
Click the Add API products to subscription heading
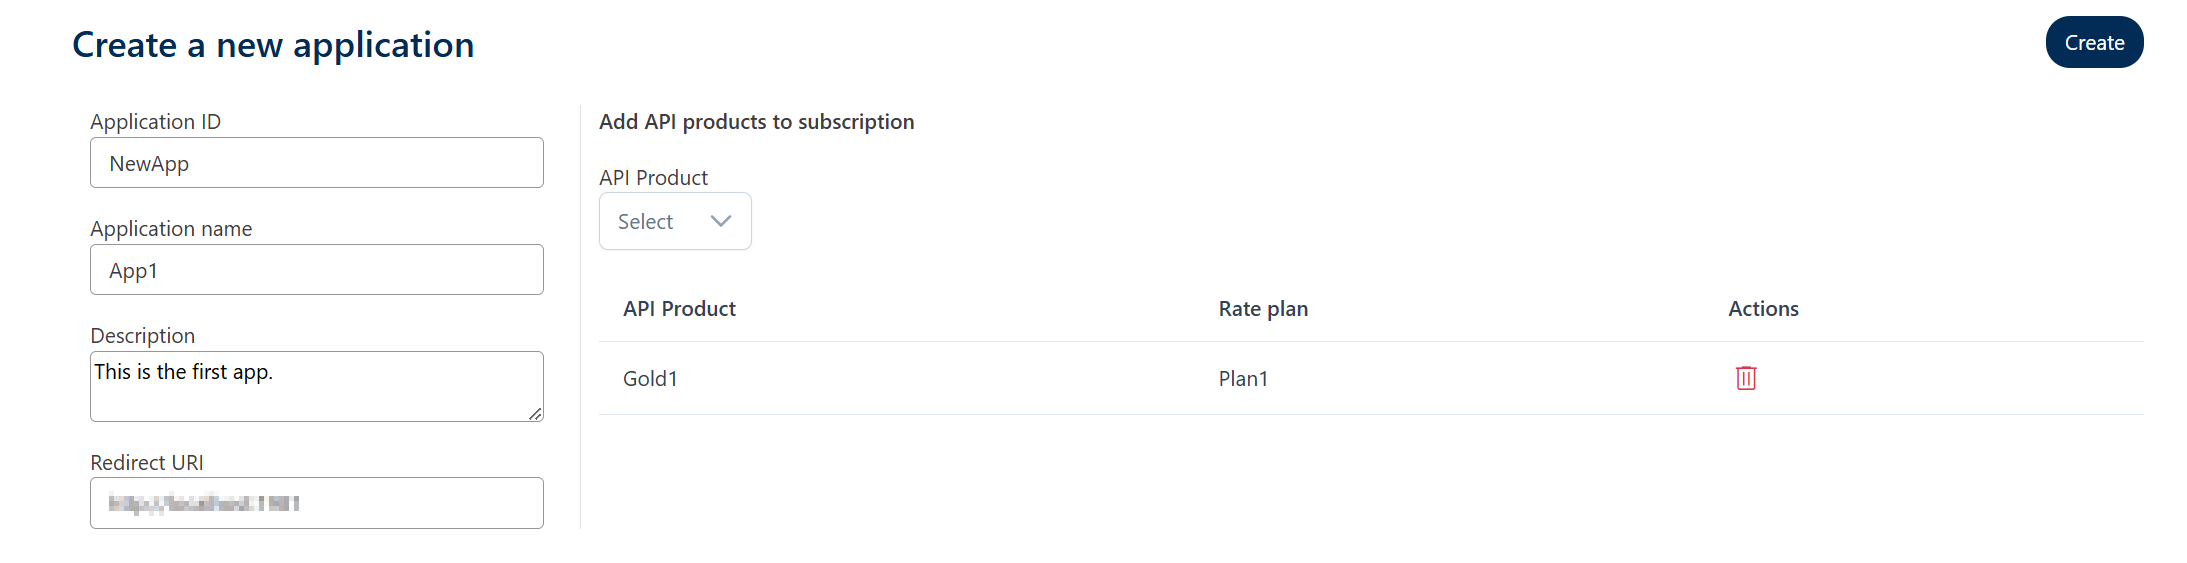pos(756,122)
